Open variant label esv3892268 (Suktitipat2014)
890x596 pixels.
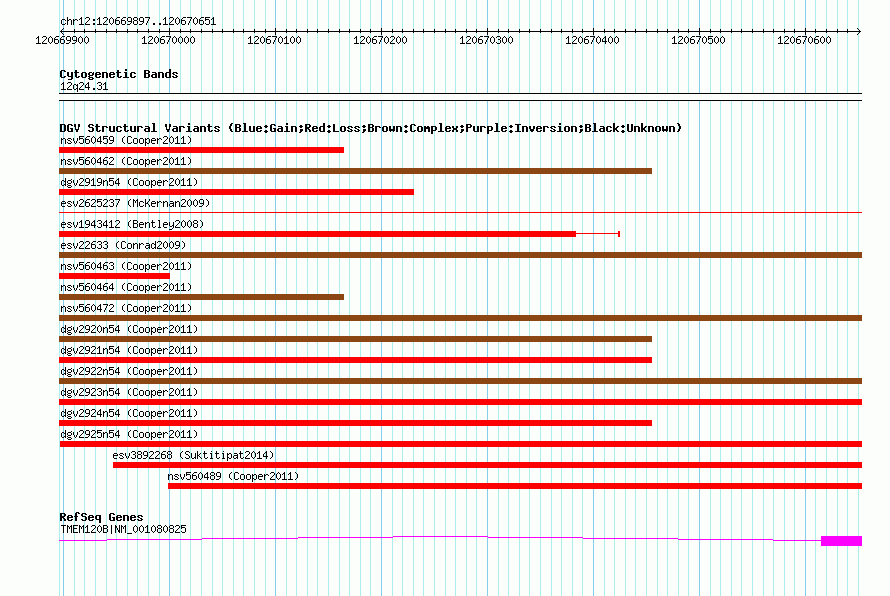[x=193, y=455]
